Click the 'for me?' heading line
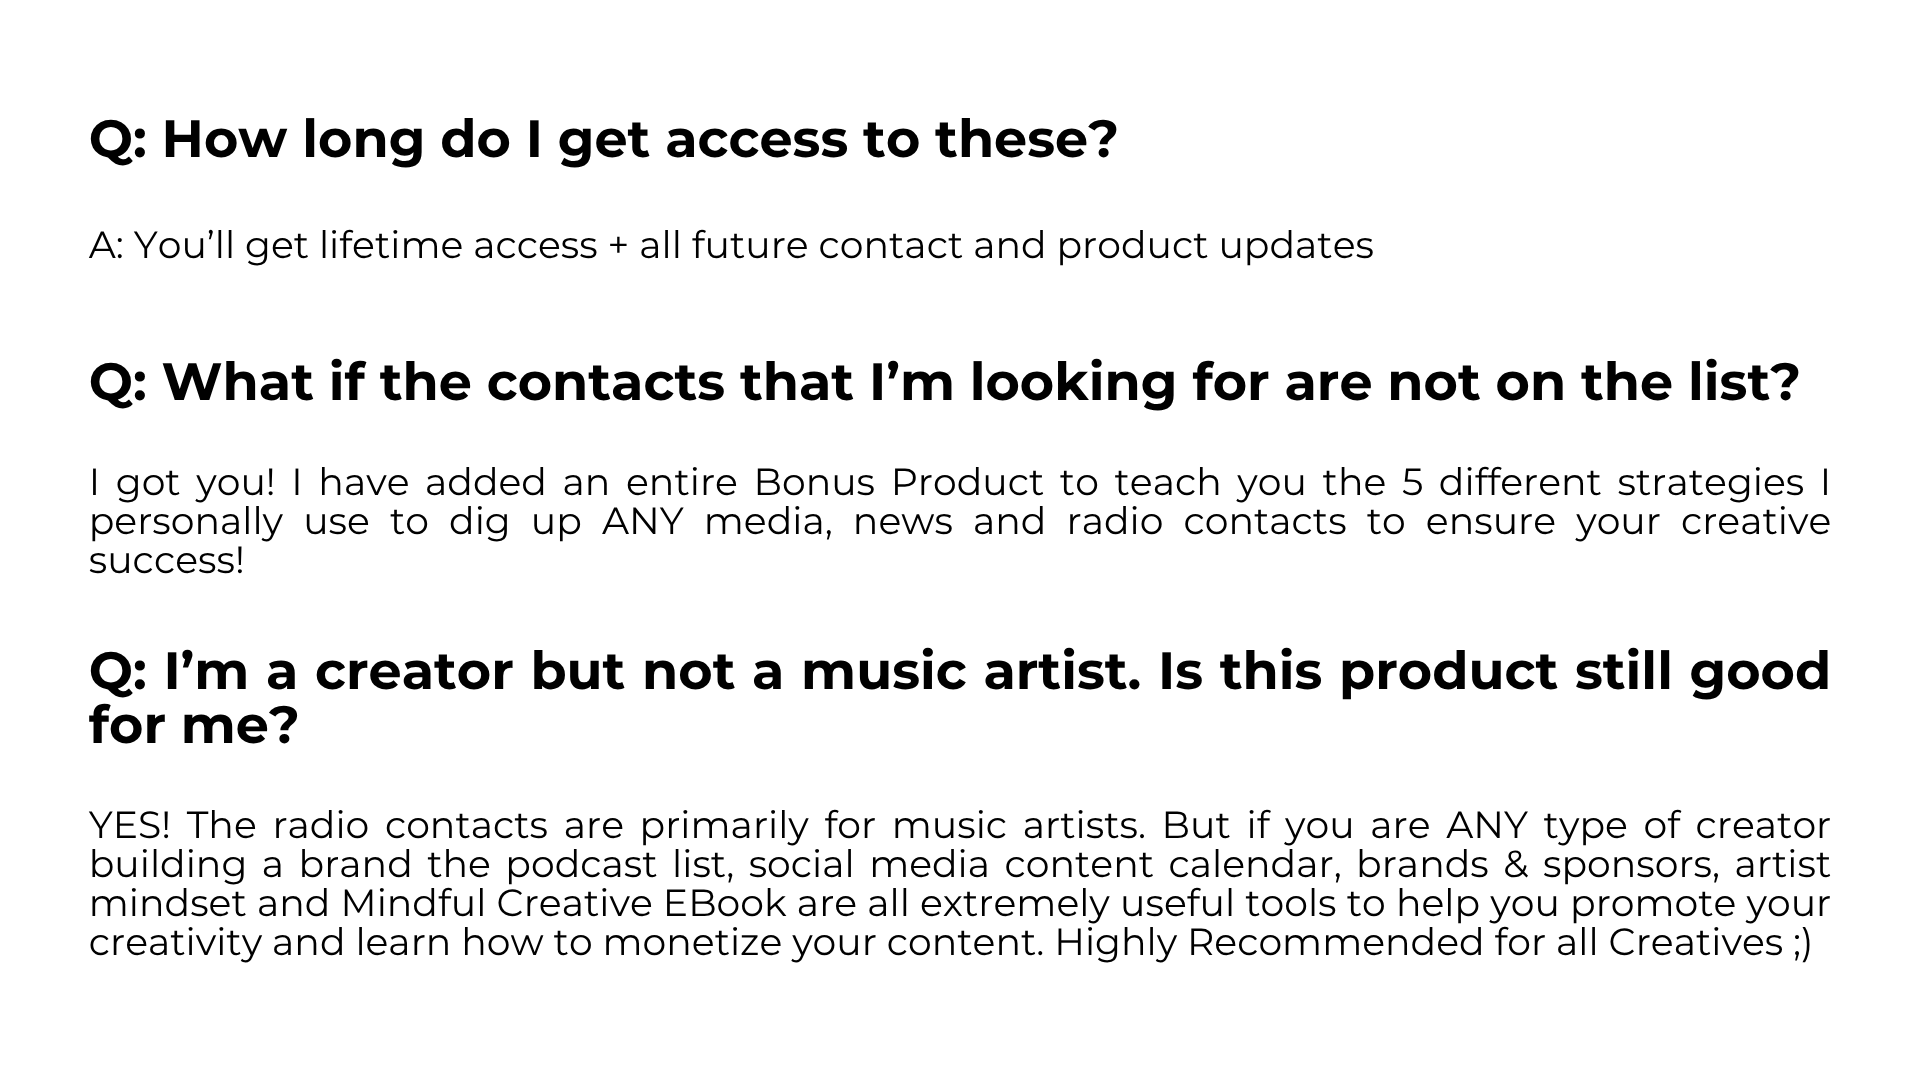 click(194, 725)
